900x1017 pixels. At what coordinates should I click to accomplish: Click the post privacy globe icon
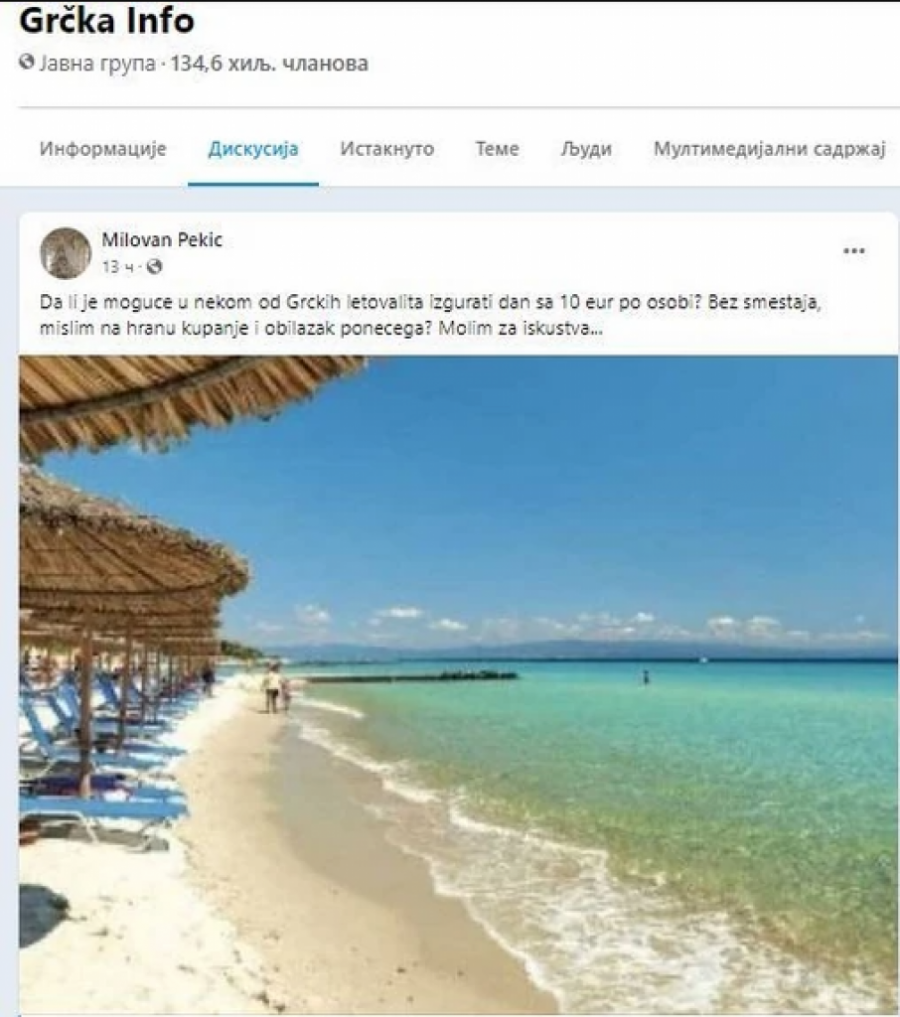pyautogui.click(x=154, y=267)
